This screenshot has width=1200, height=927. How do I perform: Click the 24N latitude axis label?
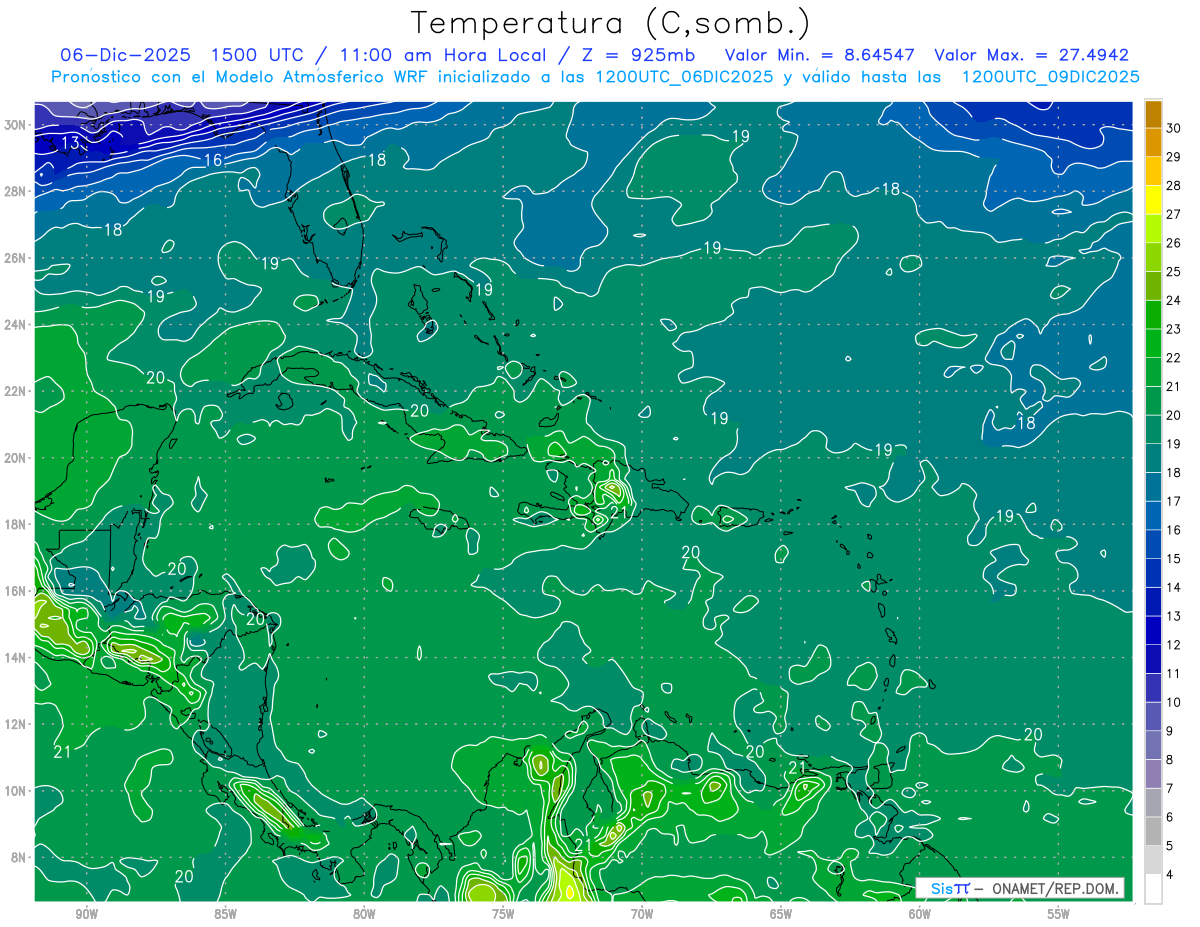(16, 324)
